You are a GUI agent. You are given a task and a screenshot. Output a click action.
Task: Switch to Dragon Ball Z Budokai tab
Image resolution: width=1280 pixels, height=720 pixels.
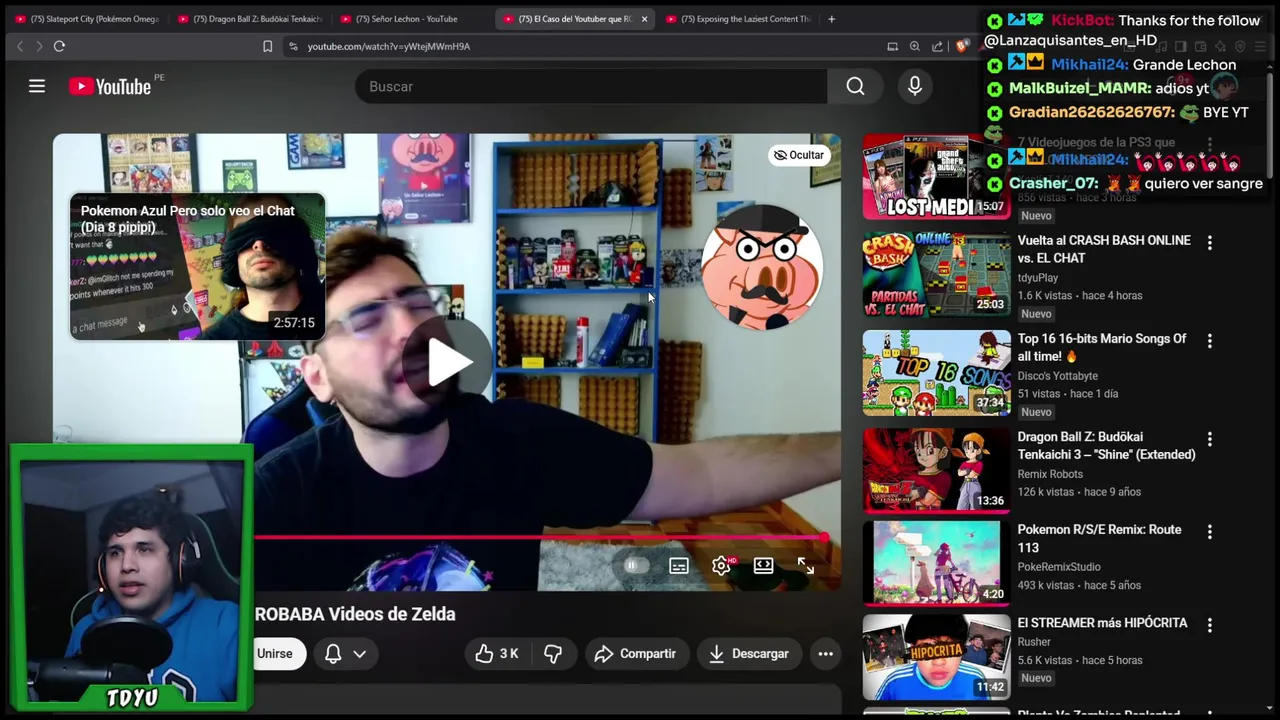tap(249, 19)
